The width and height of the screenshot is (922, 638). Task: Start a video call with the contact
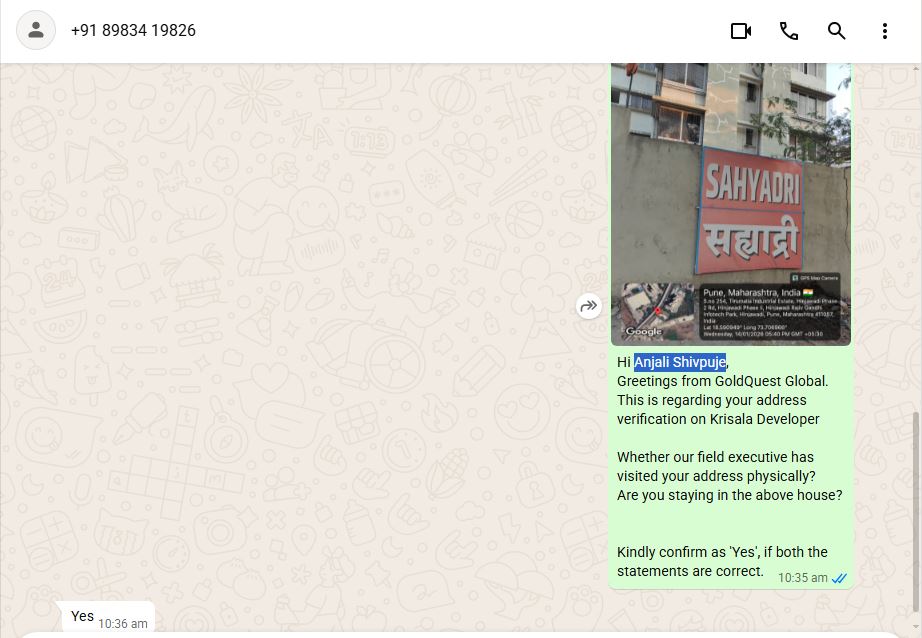click(741, 31)
